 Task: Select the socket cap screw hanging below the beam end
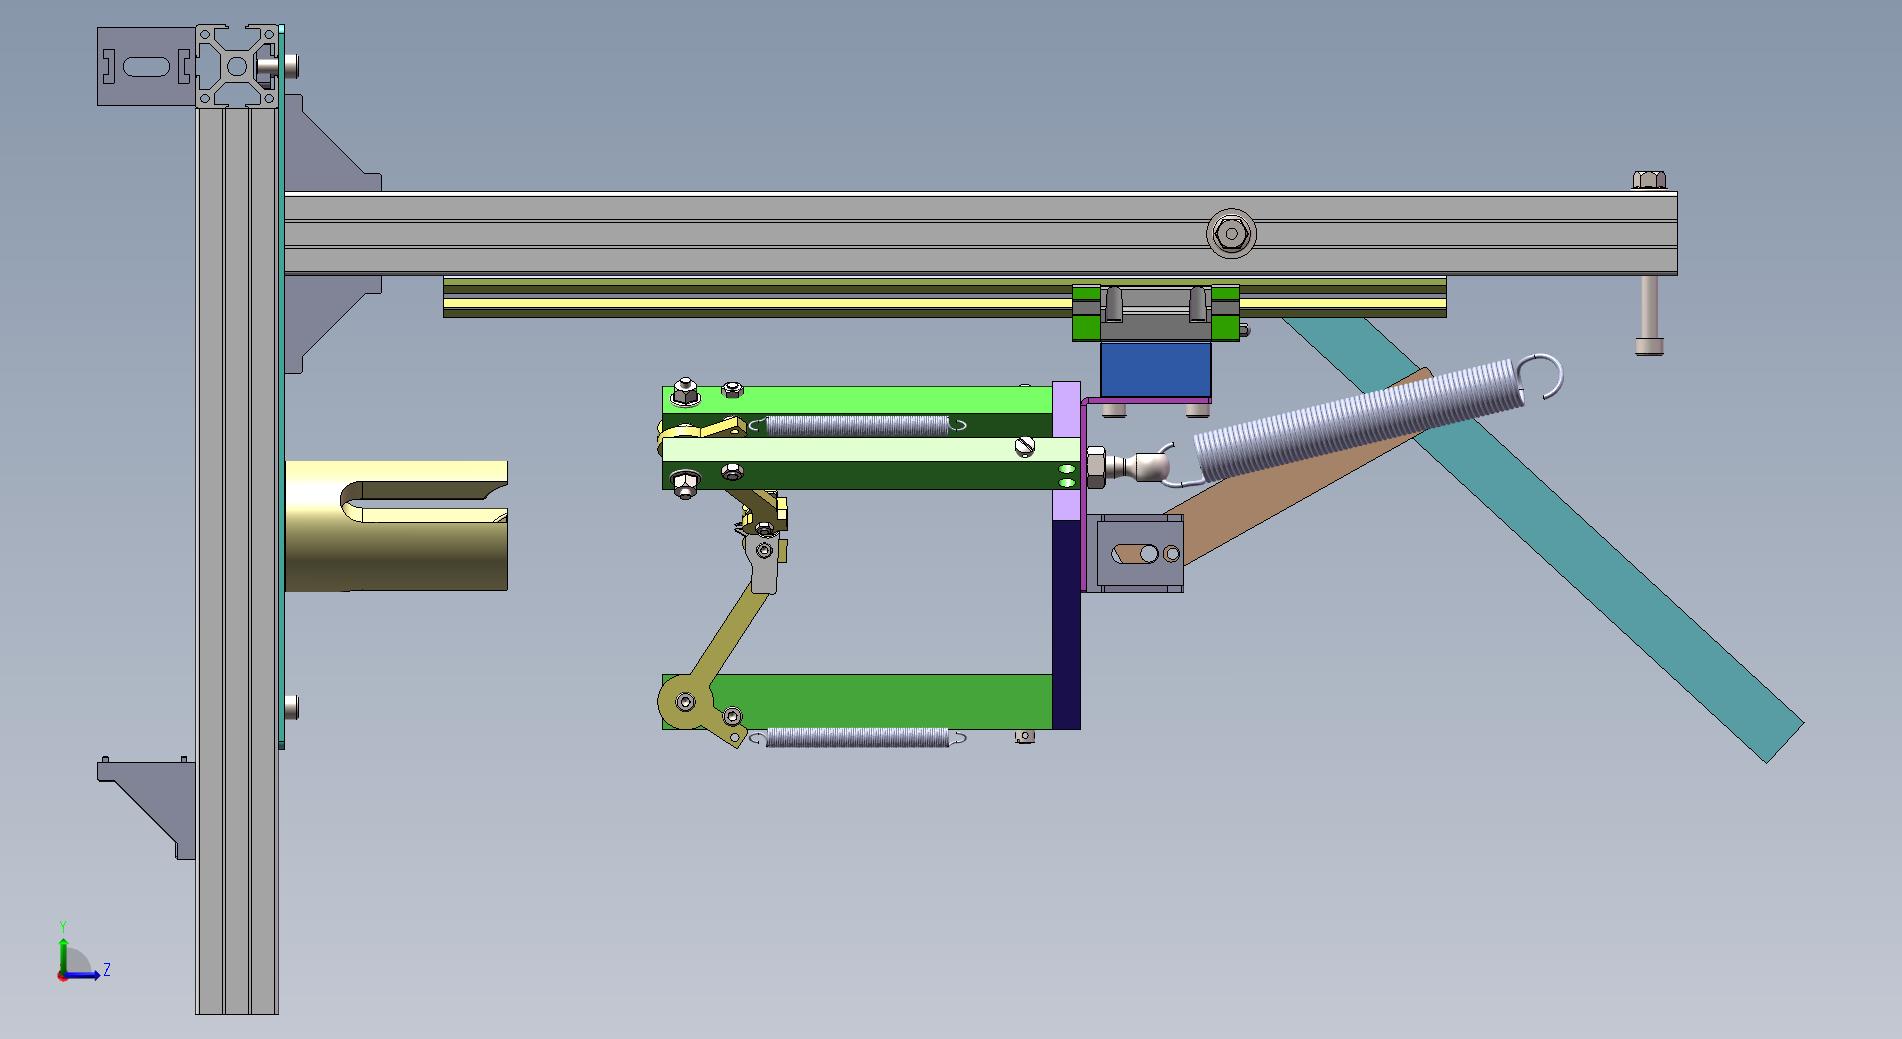coord(1649,315)
